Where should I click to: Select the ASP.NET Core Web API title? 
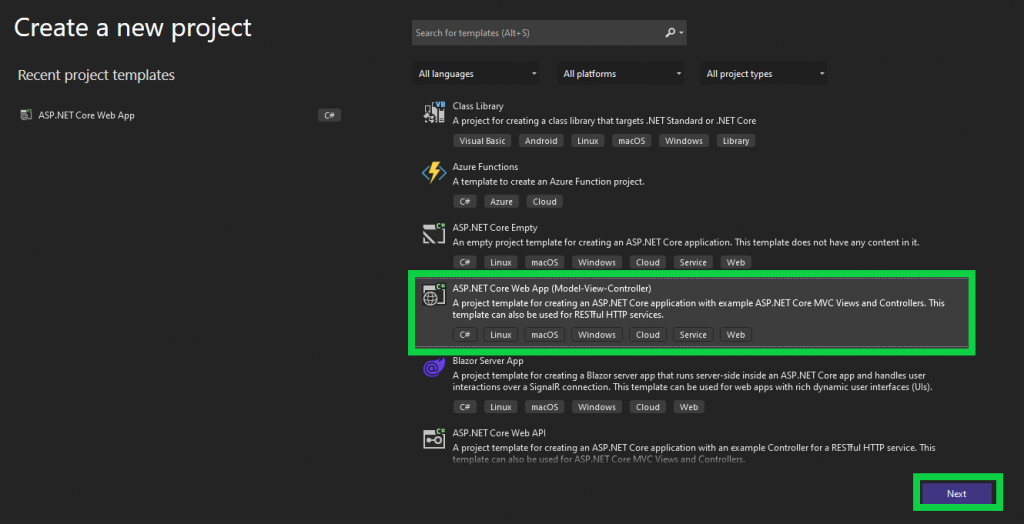coord(499,433)
